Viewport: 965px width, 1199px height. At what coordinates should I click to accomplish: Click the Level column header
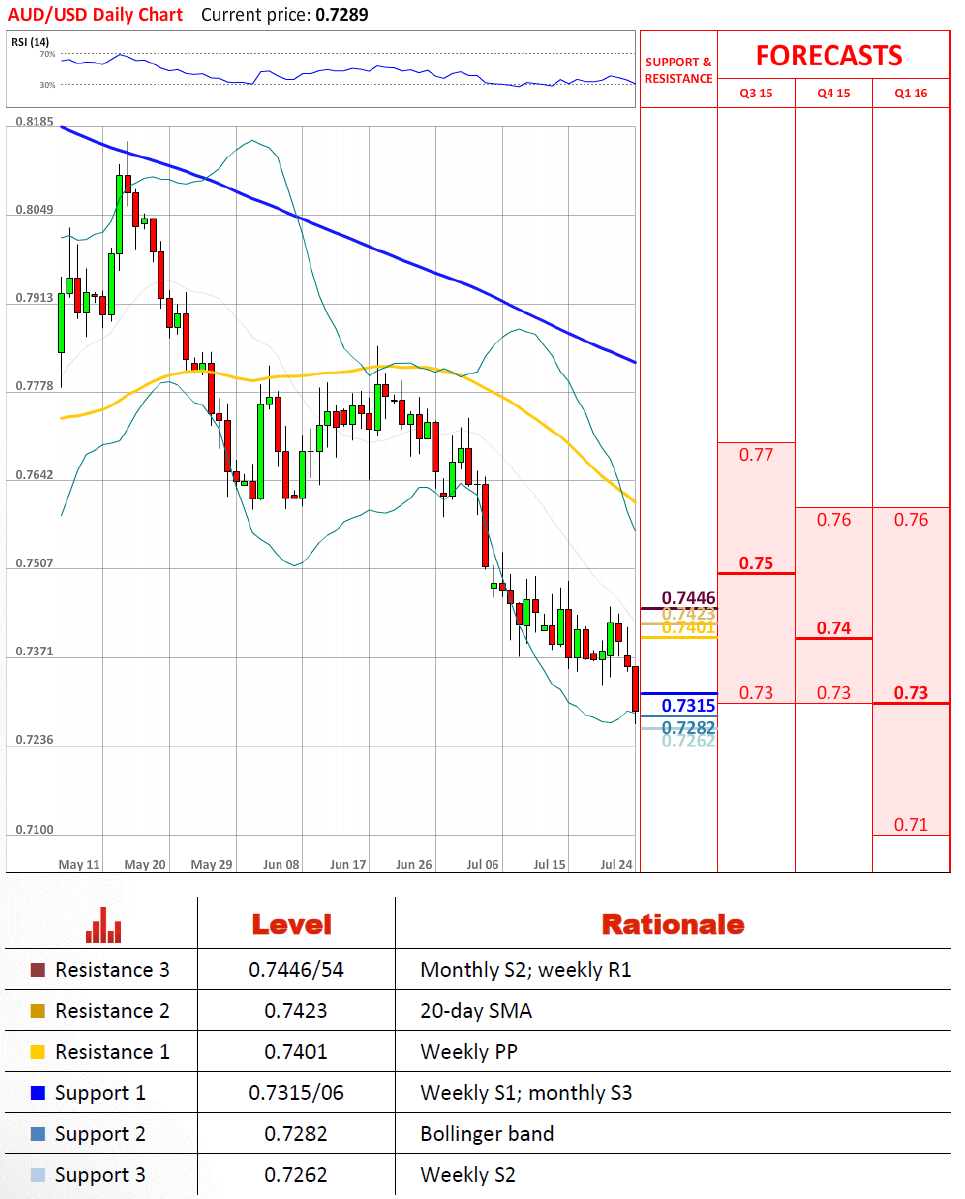click(x=292, y=924)
